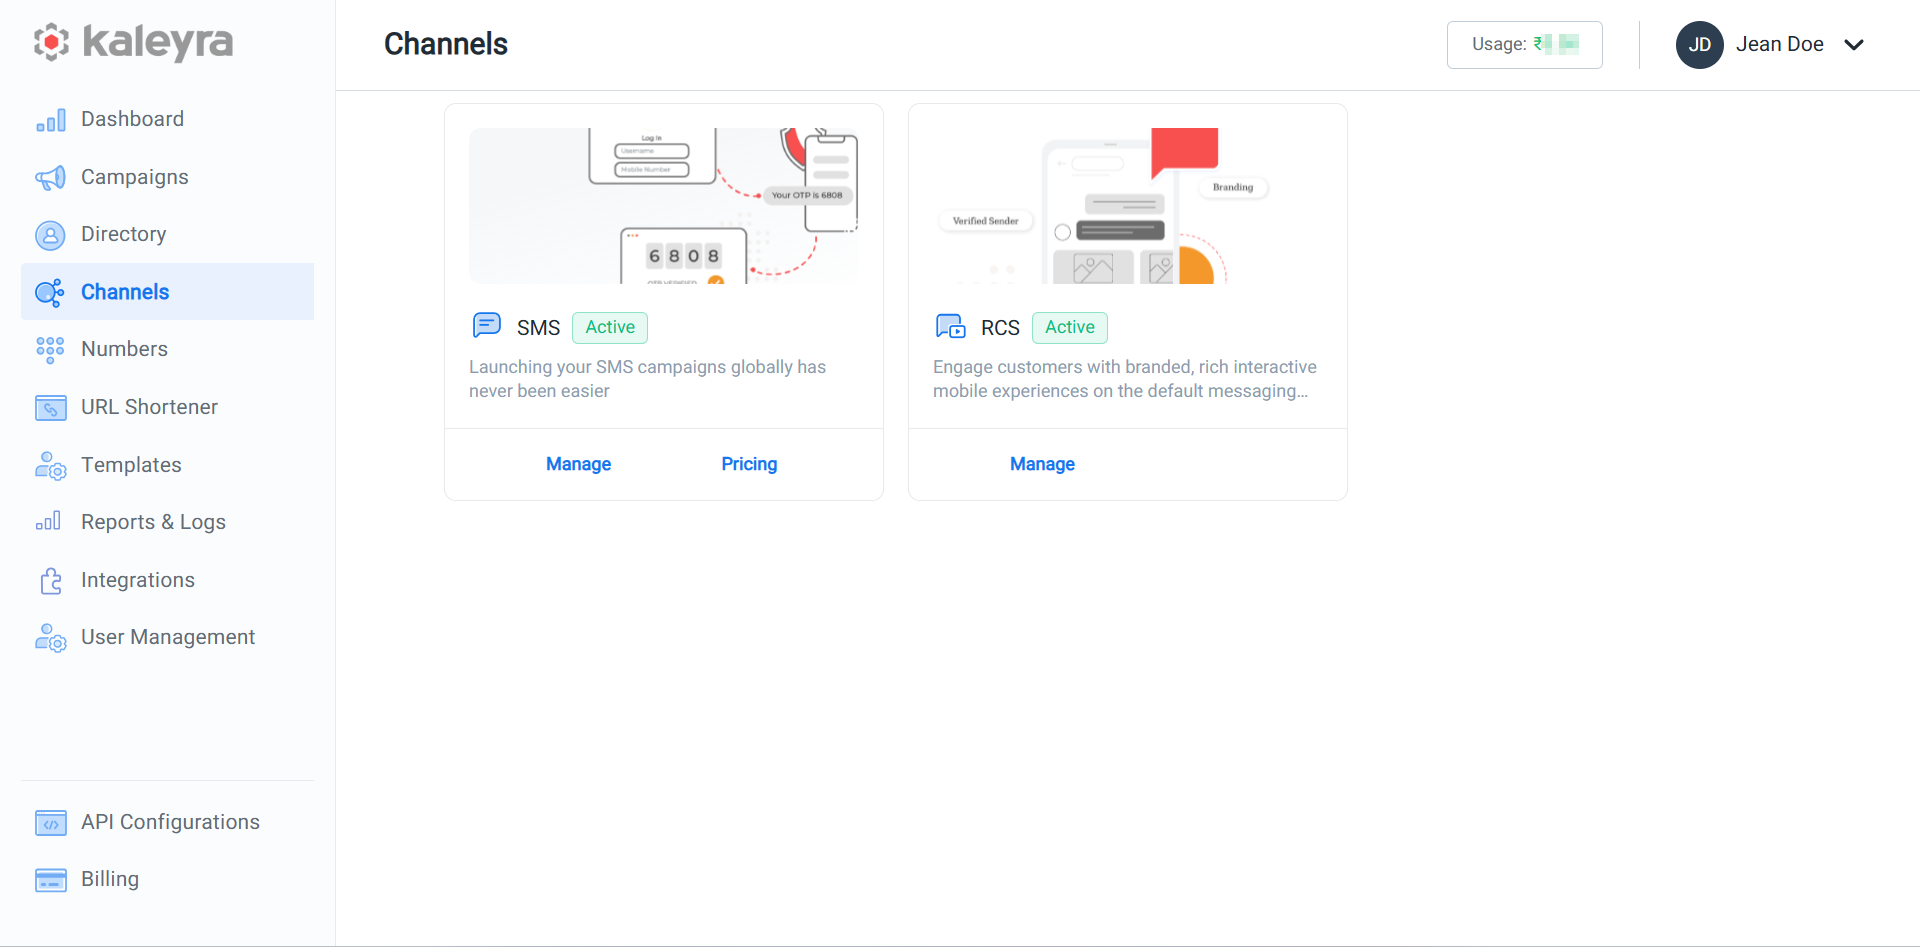This screenshot has height=947, width=1920.
Task: Click the Campaigns megaphone icon
Action: tap(51, 178)
